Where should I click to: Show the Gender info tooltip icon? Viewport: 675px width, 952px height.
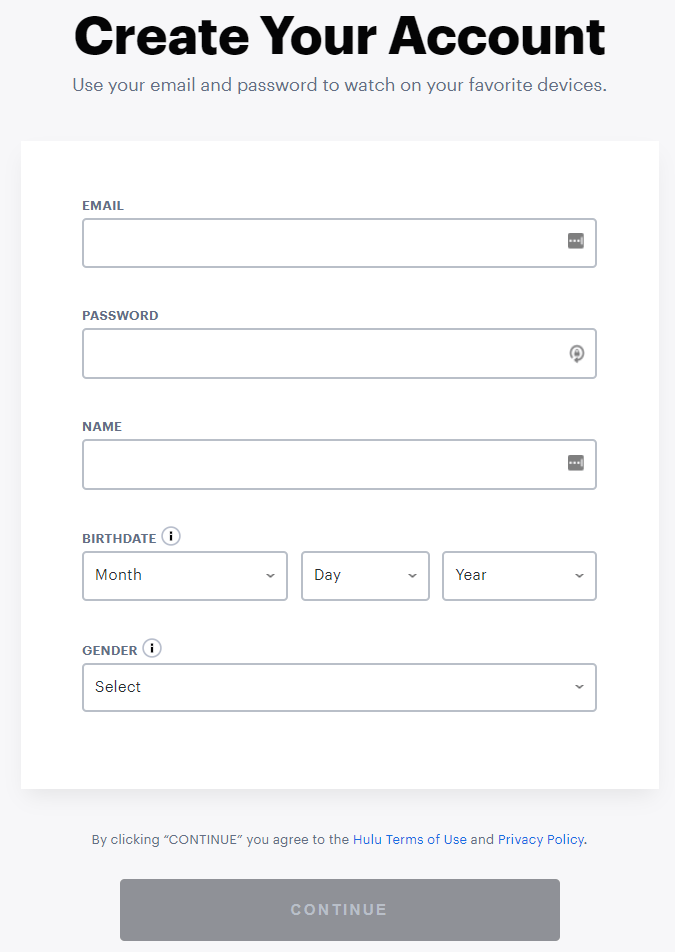pyautogui.click(x=152, y=648)
